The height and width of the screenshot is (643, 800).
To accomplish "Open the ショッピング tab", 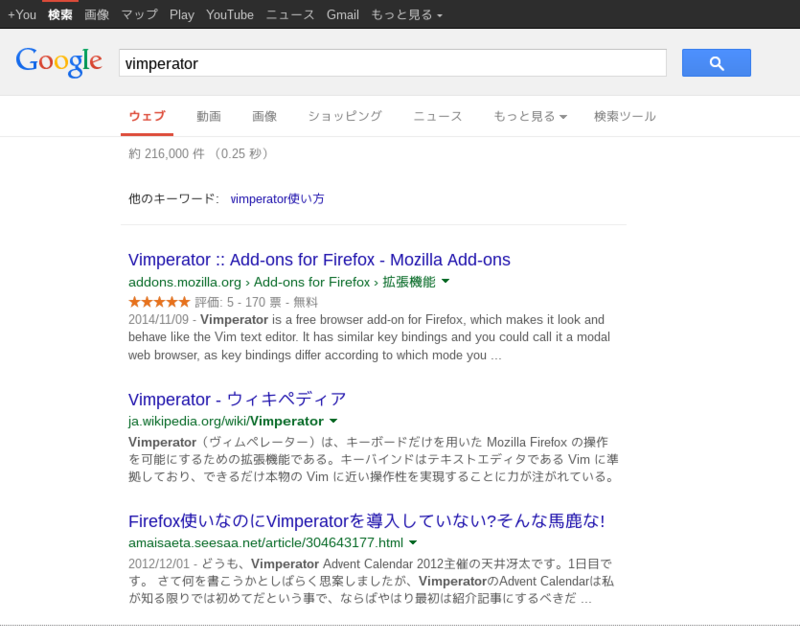I will pos(345,116).
